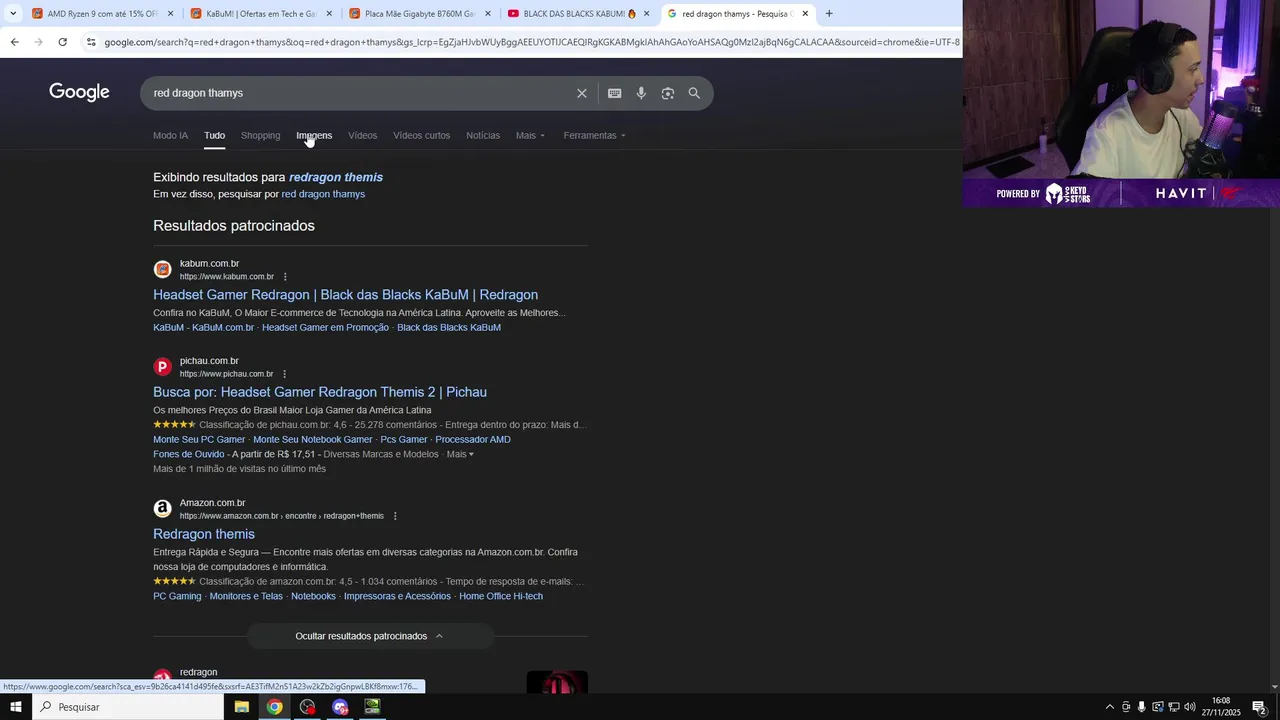The height and width of the screenshot is (720, 1280).
Task: Close the Placa Mãe Gigabyte browser tab
Action: (488, 14)
